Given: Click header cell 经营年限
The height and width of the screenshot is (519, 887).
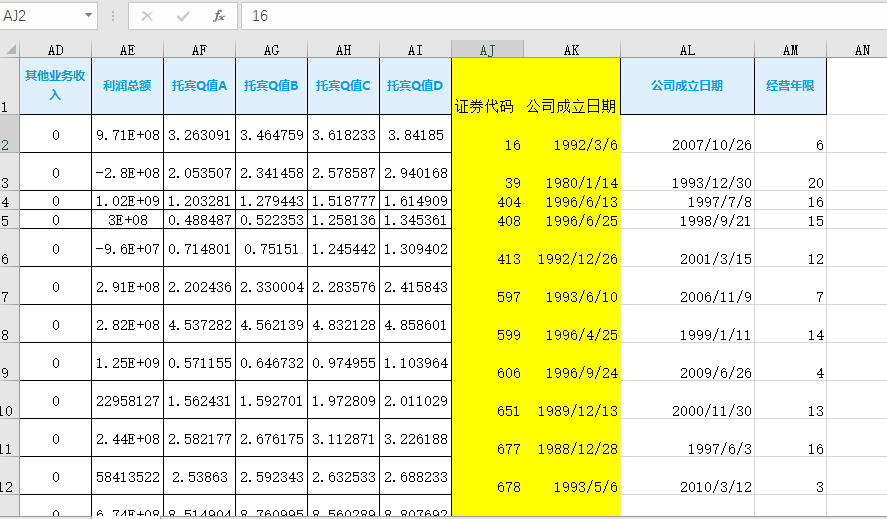Looking at the screenshot, I should click(x=790, y=86).
